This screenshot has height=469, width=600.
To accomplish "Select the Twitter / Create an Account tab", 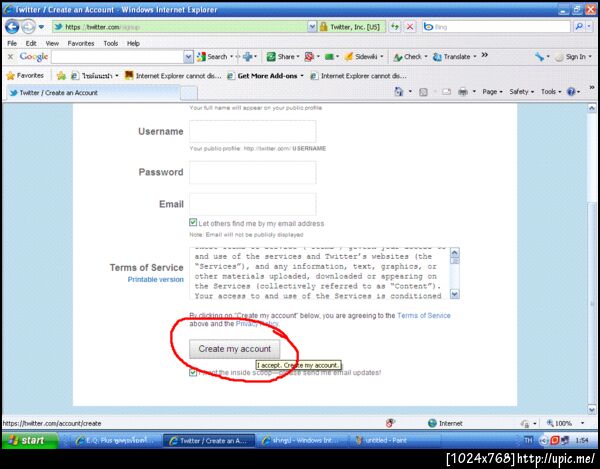I will coord(92,93).
